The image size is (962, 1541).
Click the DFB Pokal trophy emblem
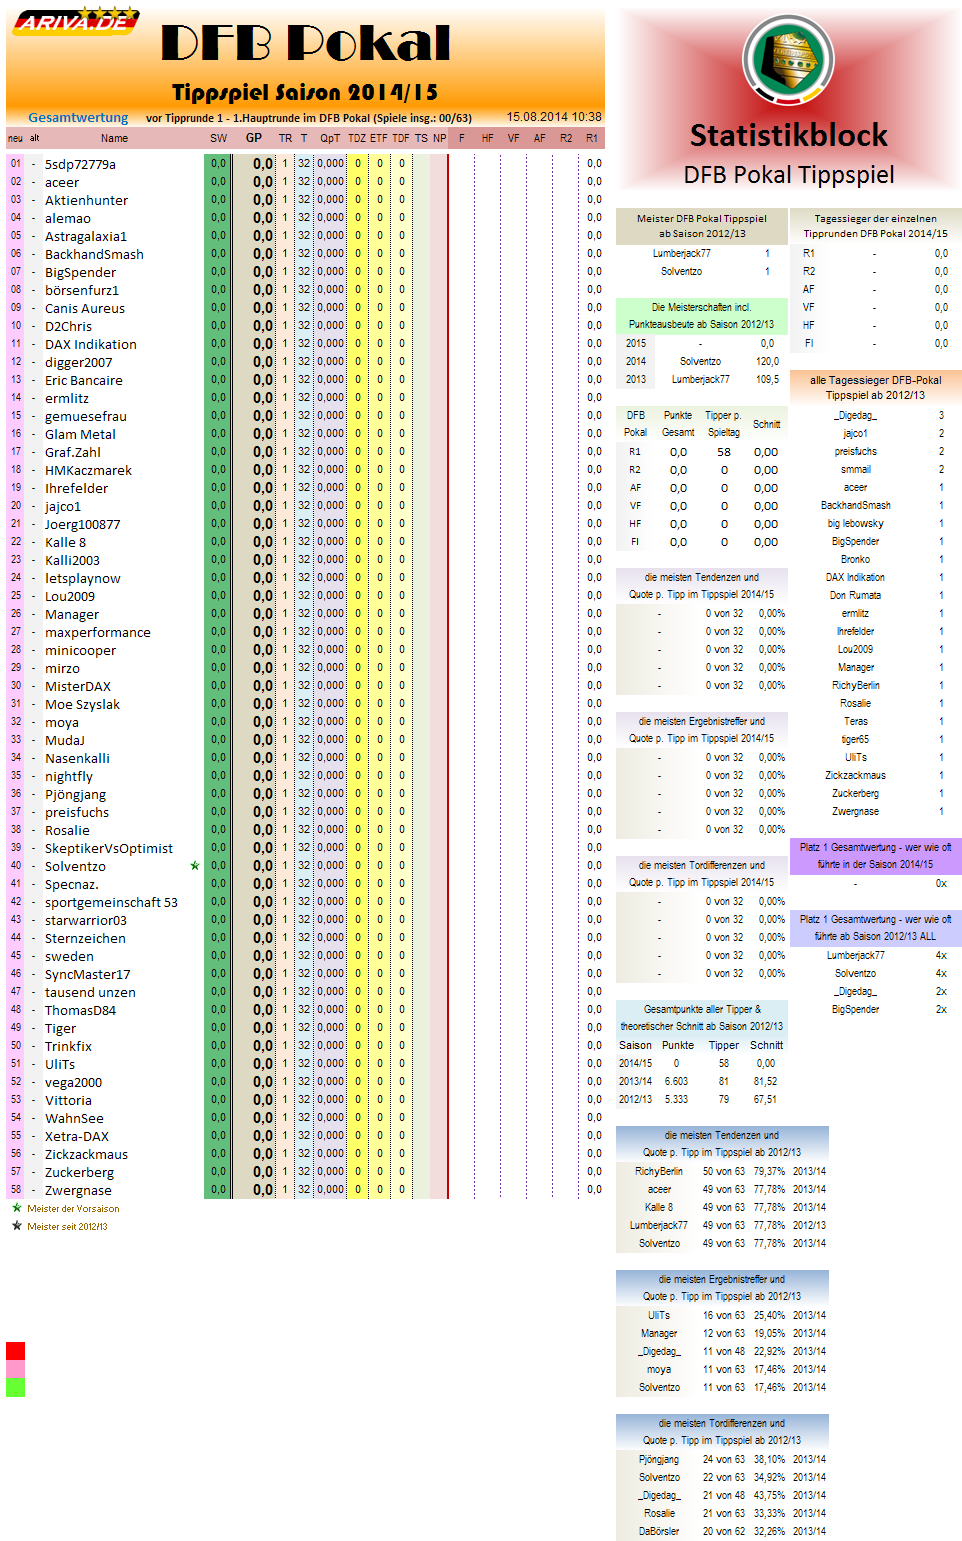(x=789, y=60)
